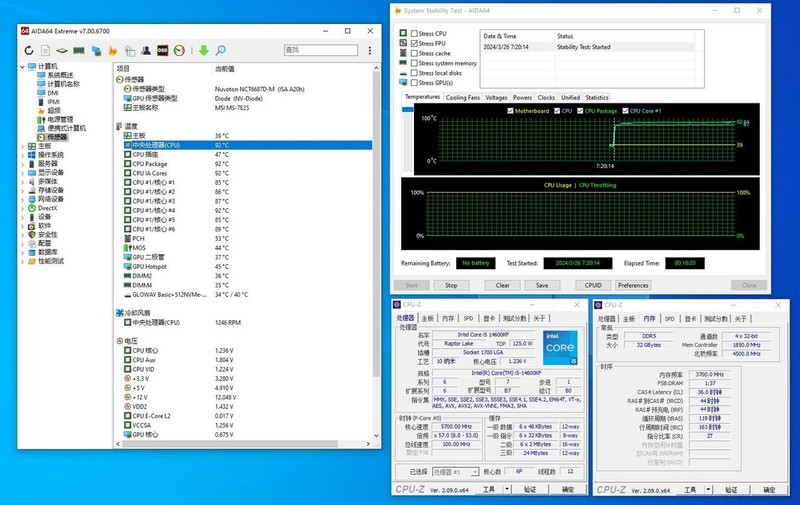The image size is (800, 505).
Task: Uncheck the Stress FPU checkbox
Action: 415,43
